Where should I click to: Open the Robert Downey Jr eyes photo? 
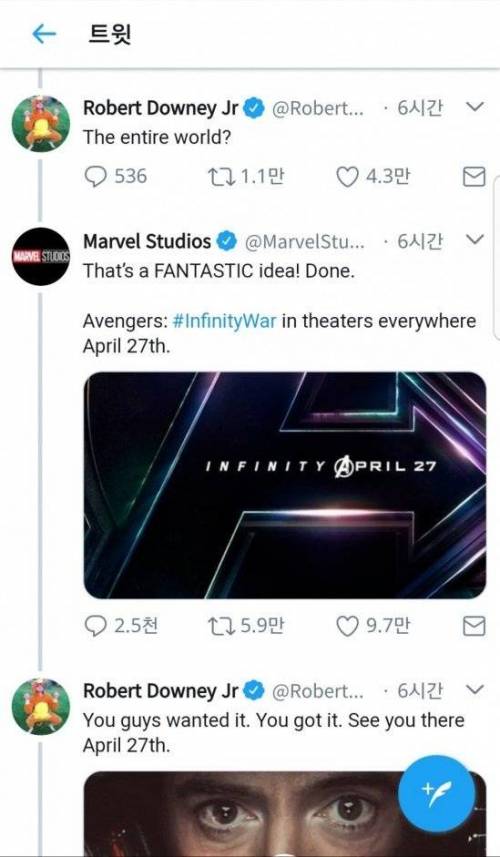(x=285, y=814)
